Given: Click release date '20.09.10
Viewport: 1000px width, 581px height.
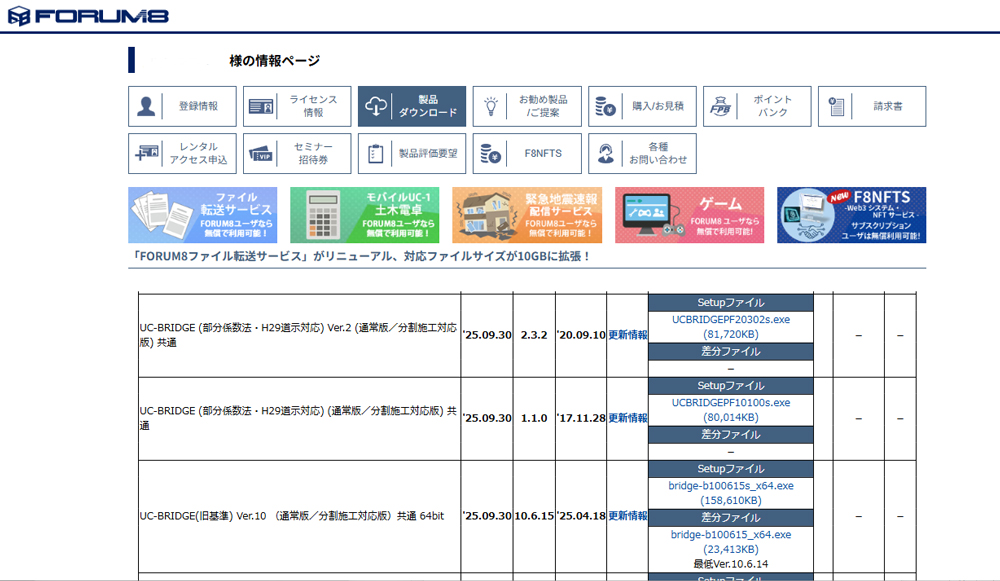Looking at the screenshot, I should point(581,335).
